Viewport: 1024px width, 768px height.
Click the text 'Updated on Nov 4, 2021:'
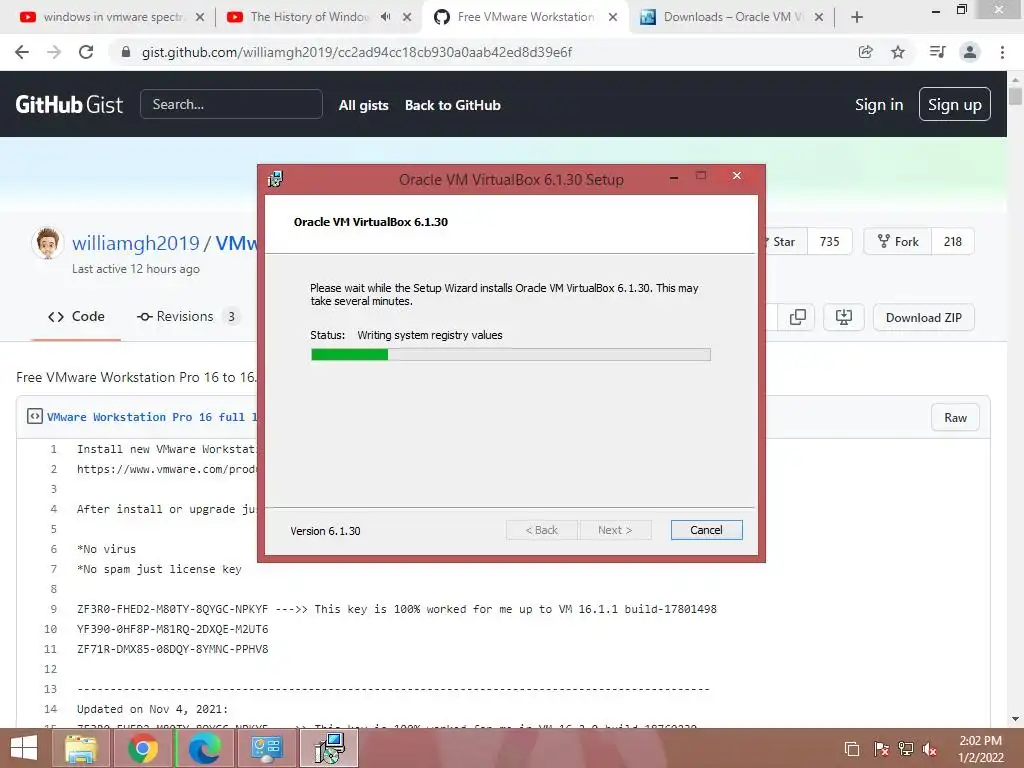pos(152,709)
